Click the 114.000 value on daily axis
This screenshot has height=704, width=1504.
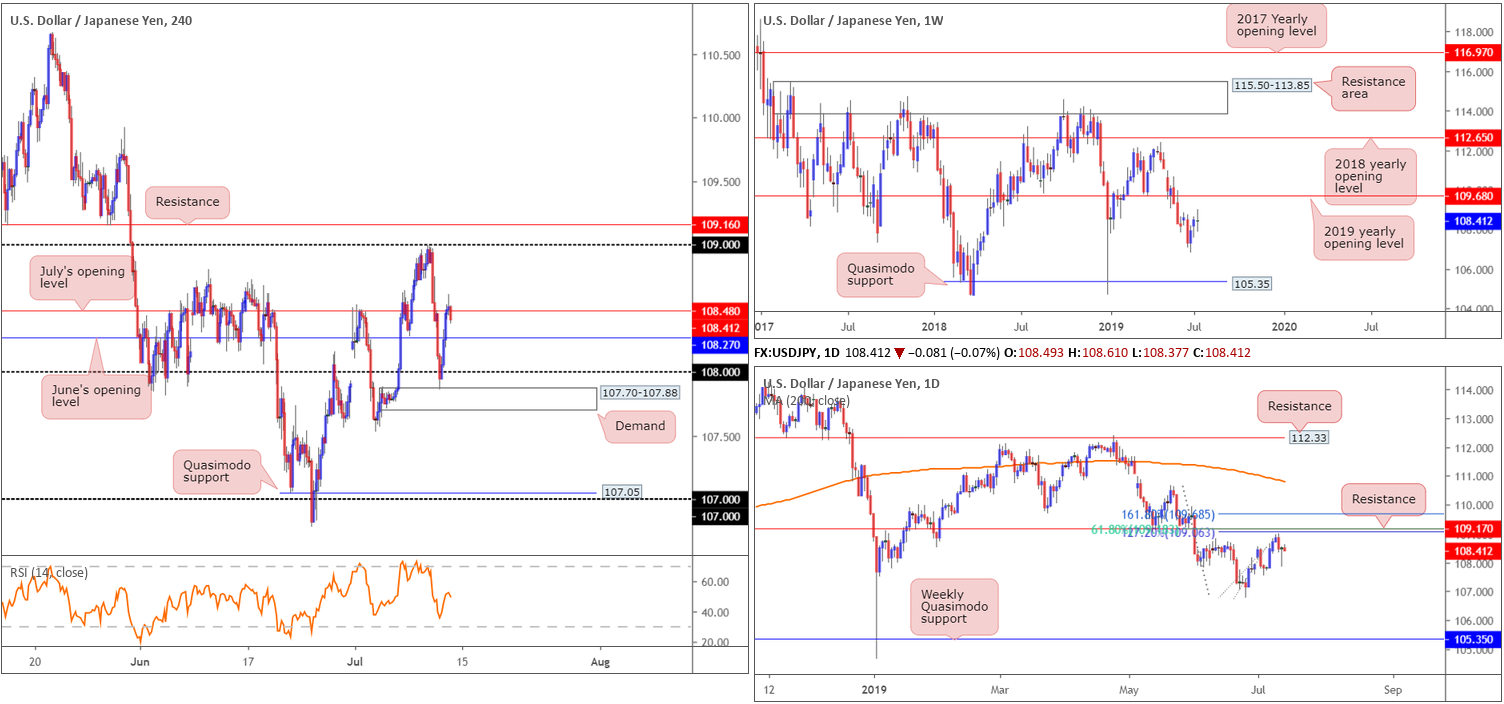pyautogui.click(x=1472, y=391)
